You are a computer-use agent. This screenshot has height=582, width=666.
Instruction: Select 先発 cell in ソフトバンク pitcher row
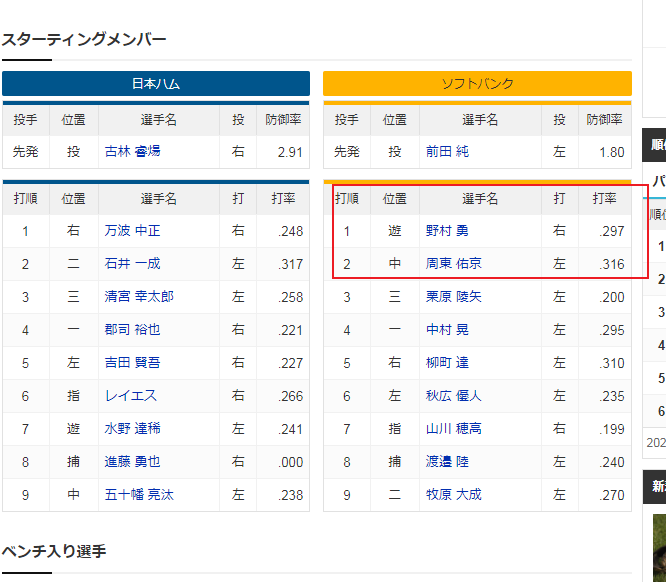[x=347, y=152]
